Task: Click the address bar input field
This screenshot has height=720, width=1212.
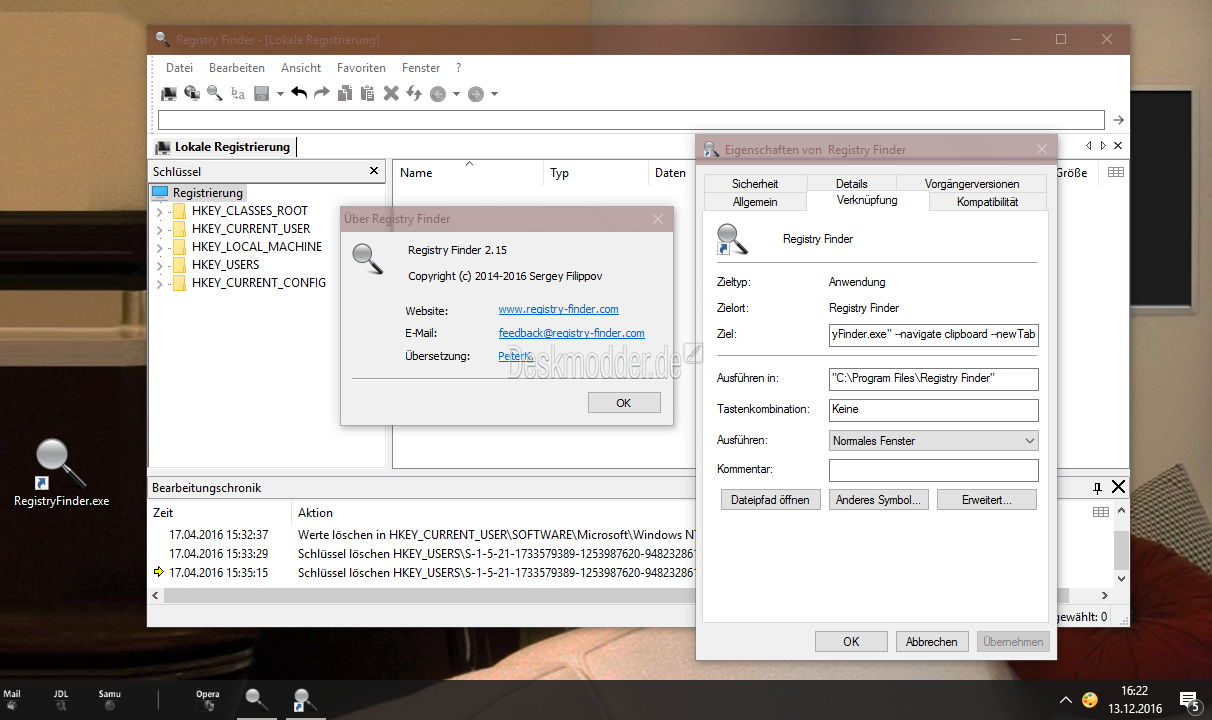Action: [x=631, y=120]
